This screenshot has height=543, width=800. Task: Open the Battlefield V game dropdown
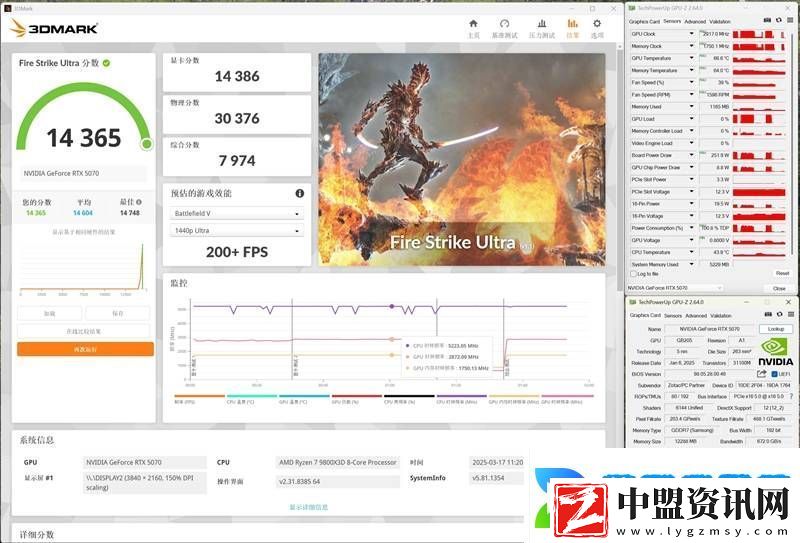click(237, 213)
